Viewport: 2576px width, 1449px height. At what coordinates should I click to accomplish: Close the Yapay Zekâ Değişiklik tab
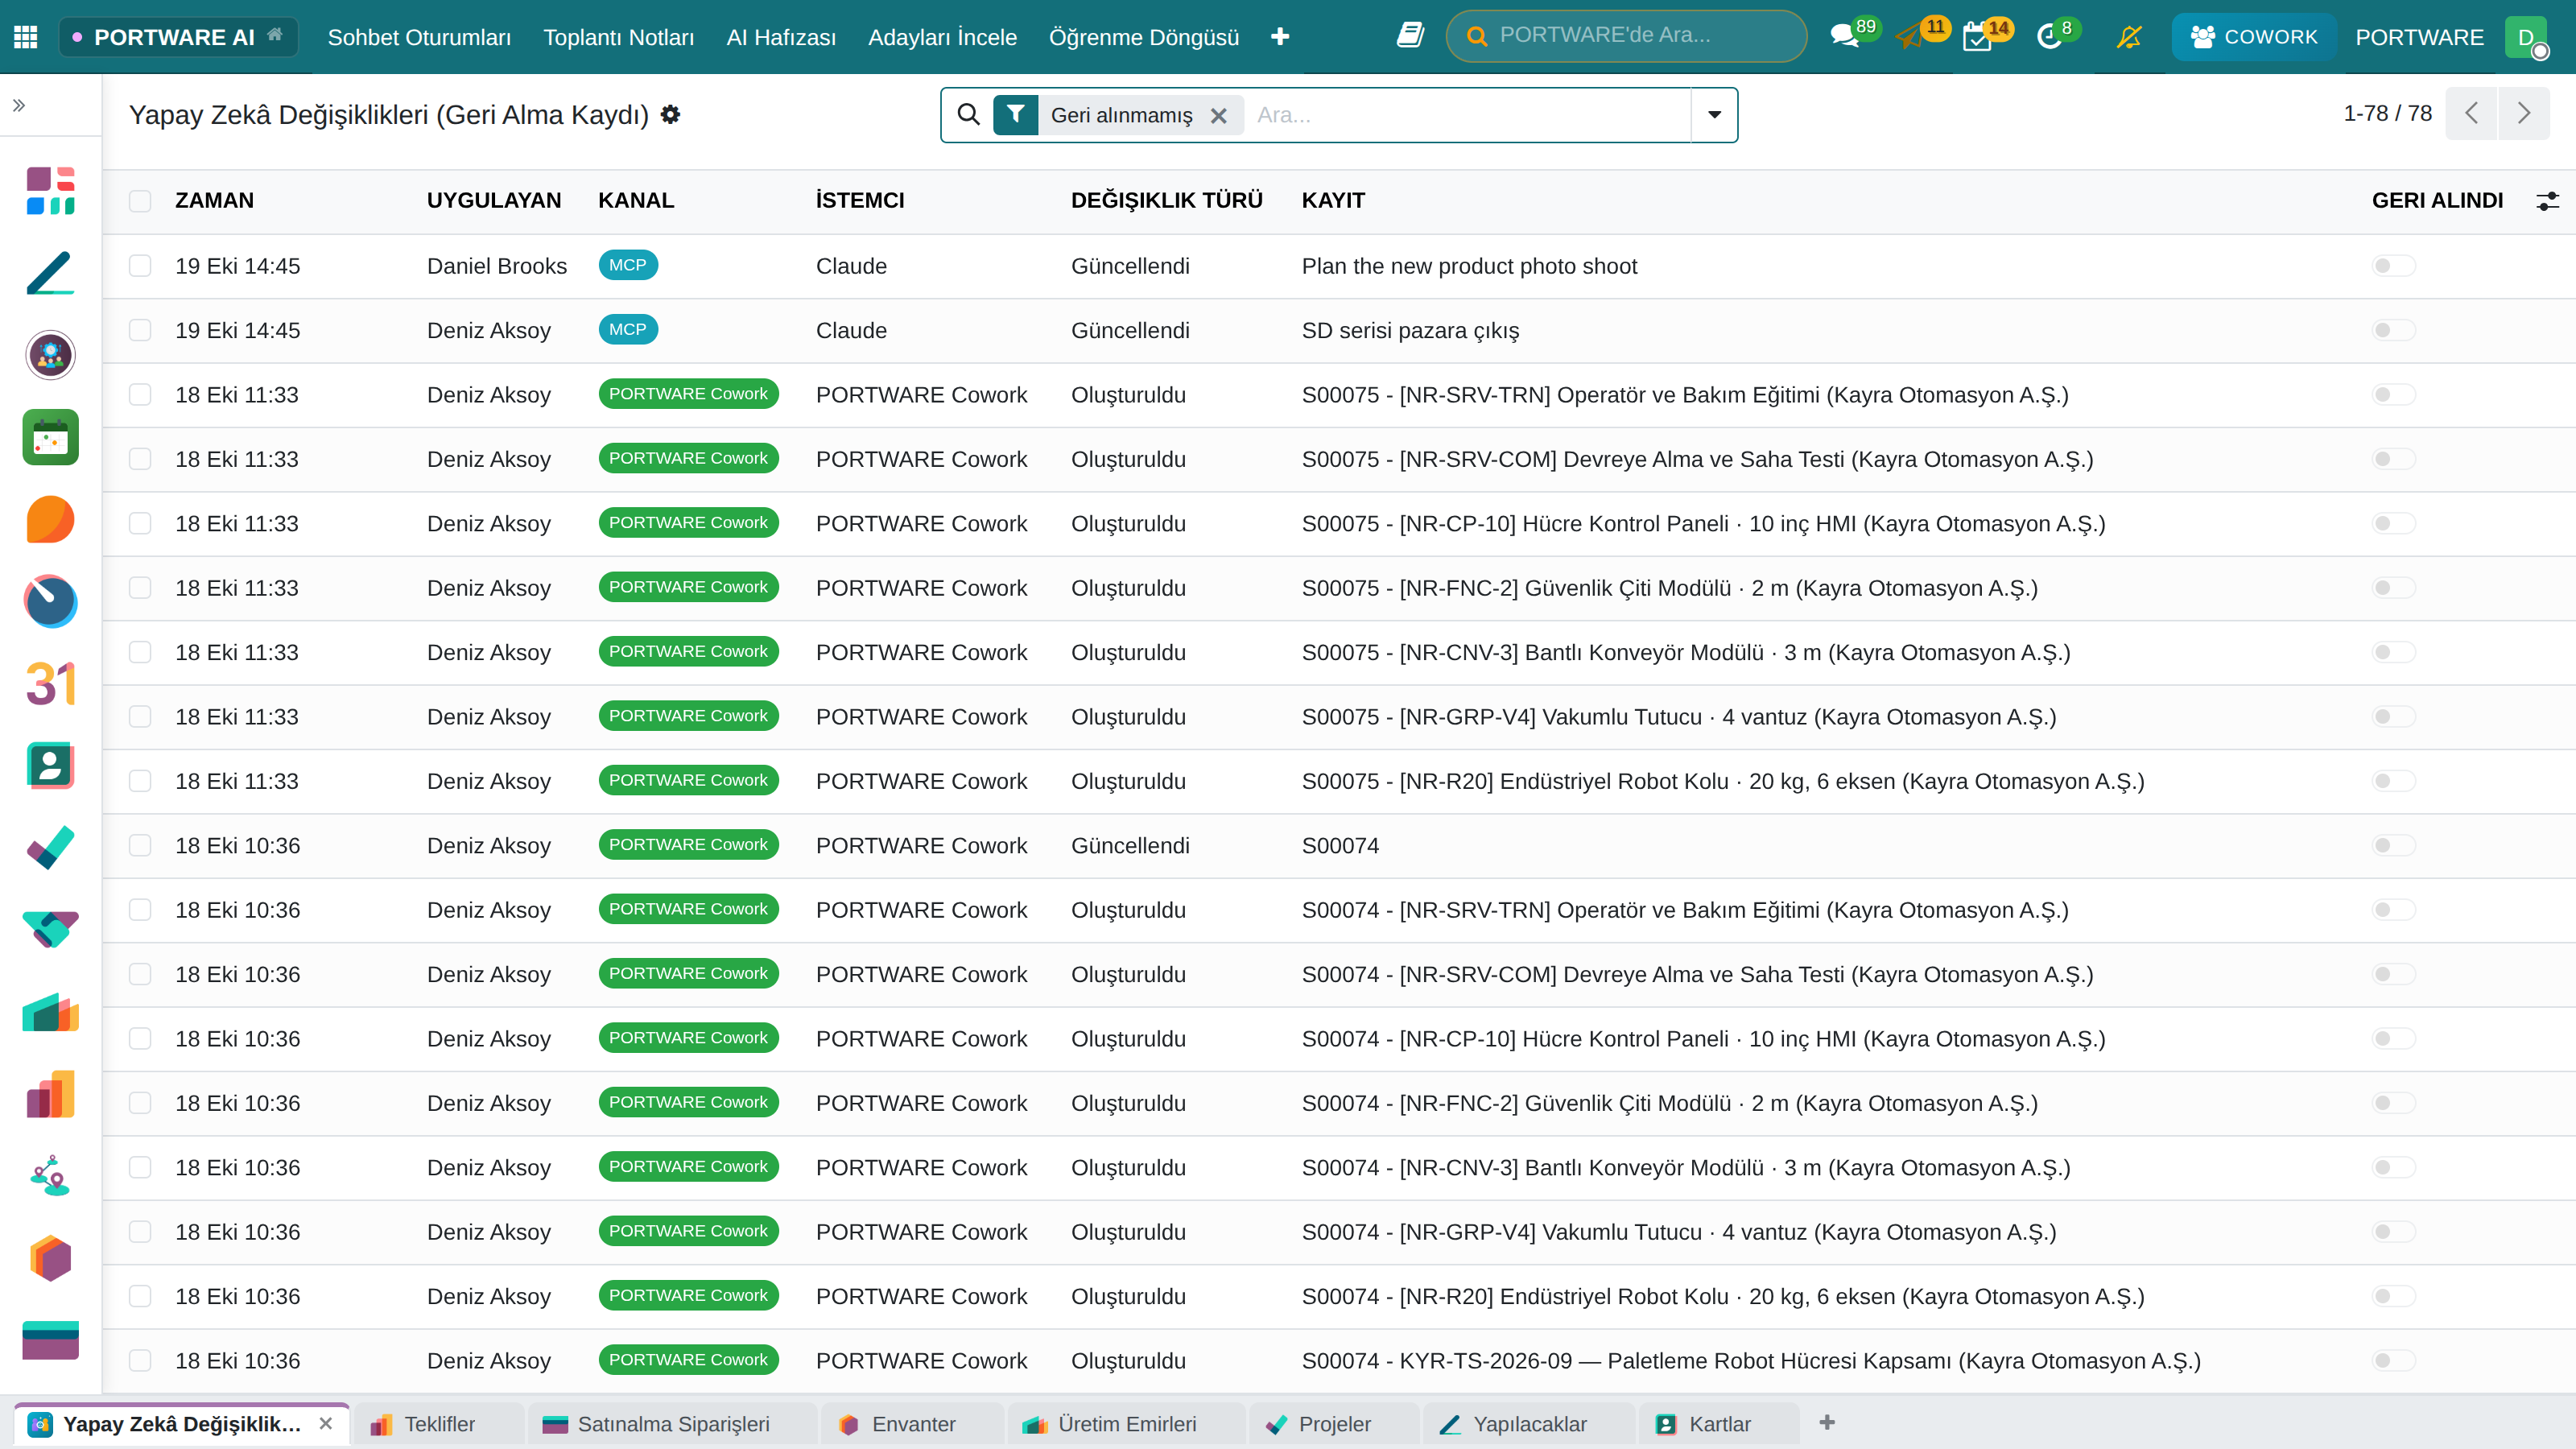tap(326, 1424)
